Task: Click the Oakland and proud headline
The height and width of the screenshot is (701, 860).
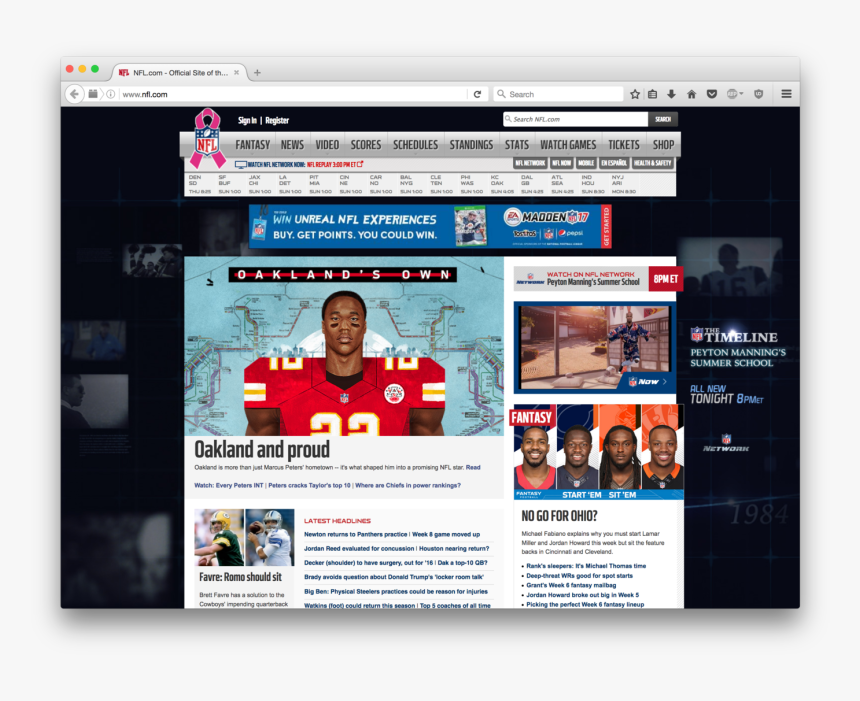Action: click(x=262, y=449)
